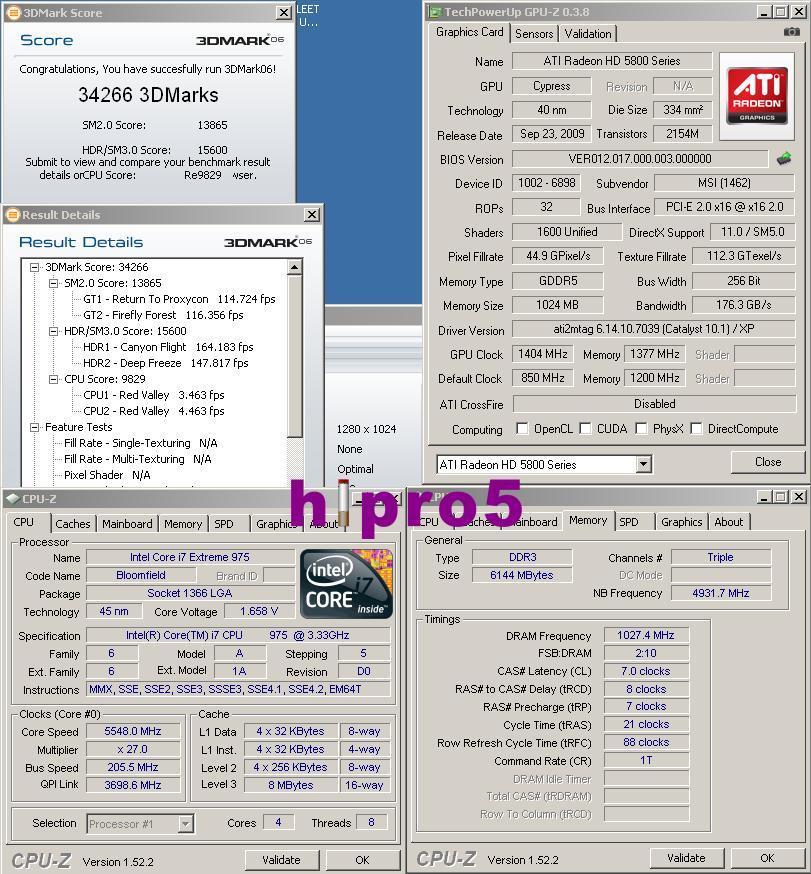Click the left CPU-Z window title icon
Screen dimensions: 811x874
coord(13,499)
